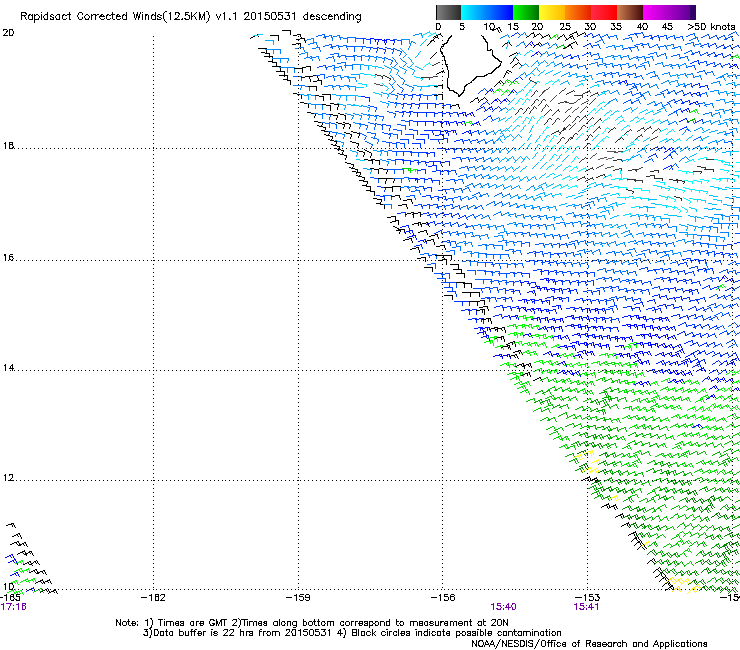Click the 'Rapidscat Corrected Winds(12.5KM)' title
740x650 pixels.
(115, 17)
